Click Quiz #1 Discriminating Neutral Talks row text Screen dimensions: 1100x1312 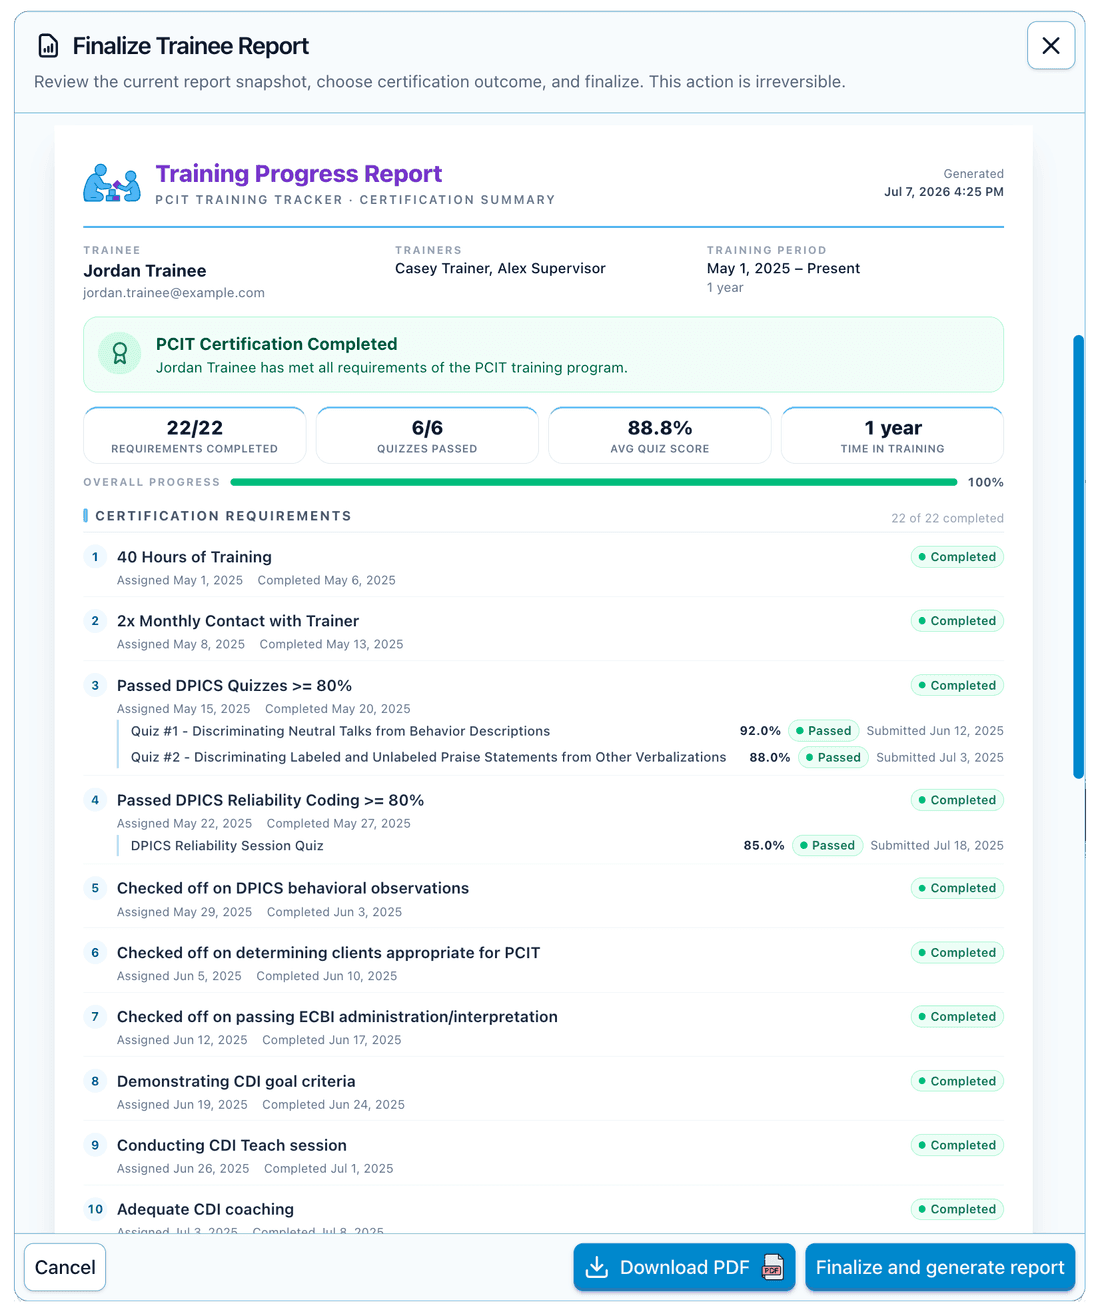pos(340,731)
